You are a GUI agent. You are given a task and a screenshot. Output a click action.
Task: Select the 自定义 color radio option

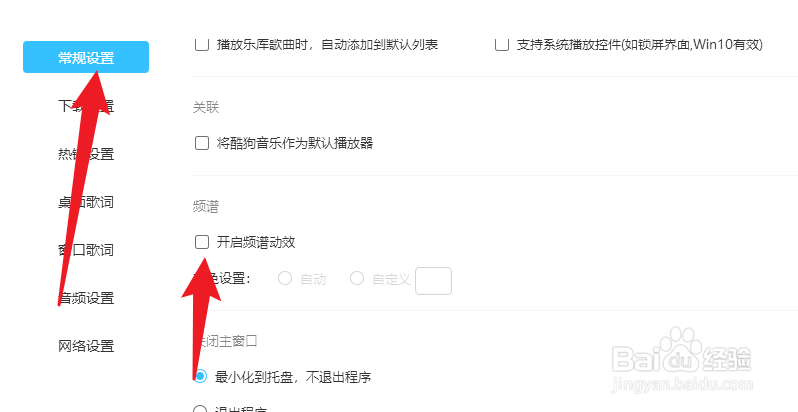[x=357, y=278]
